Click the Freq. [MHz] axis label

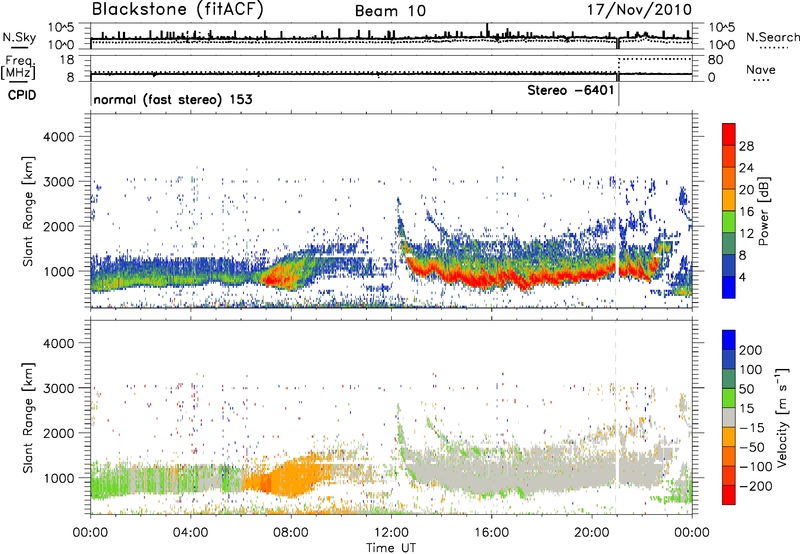[x=18, y=67]
